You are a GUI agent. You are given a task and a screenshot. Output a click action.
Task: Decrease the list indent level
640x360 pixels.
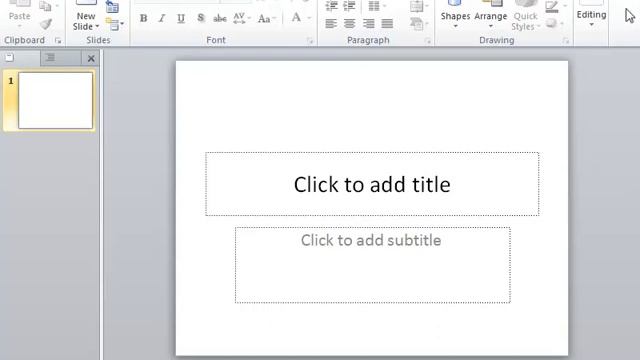coord(331,6)
